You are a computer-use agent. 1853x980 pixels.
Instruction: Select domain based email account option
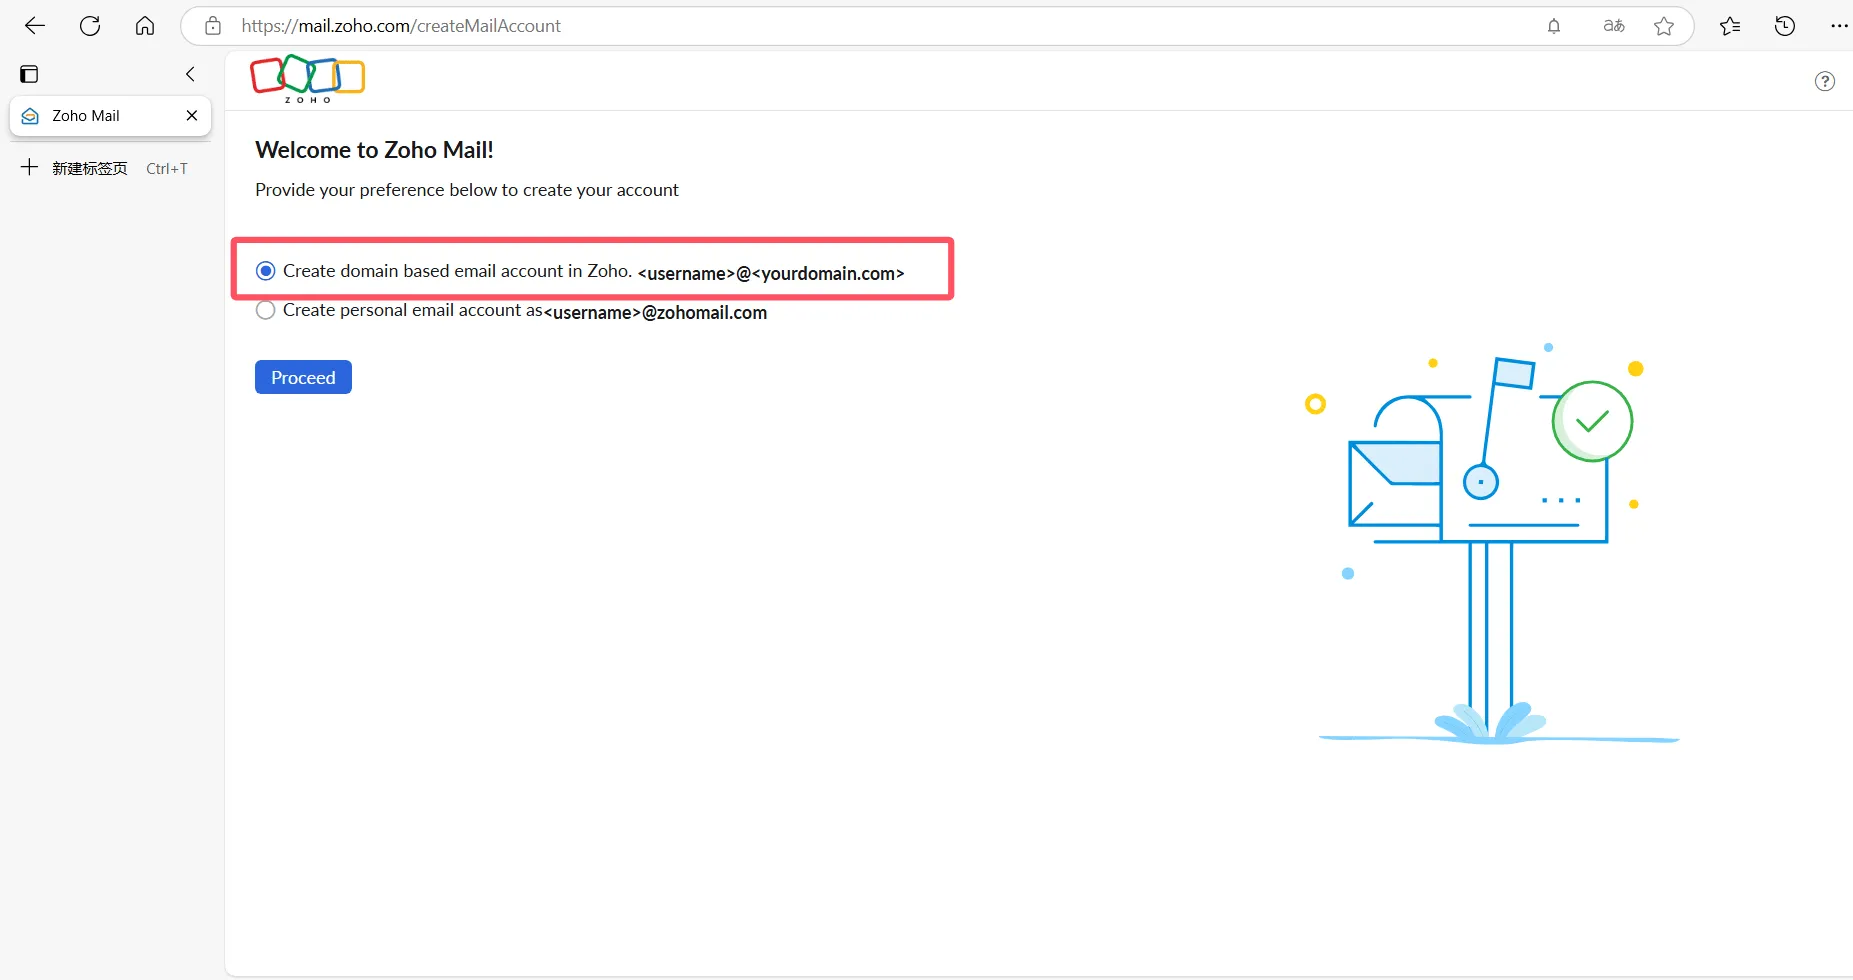[266, 271]
